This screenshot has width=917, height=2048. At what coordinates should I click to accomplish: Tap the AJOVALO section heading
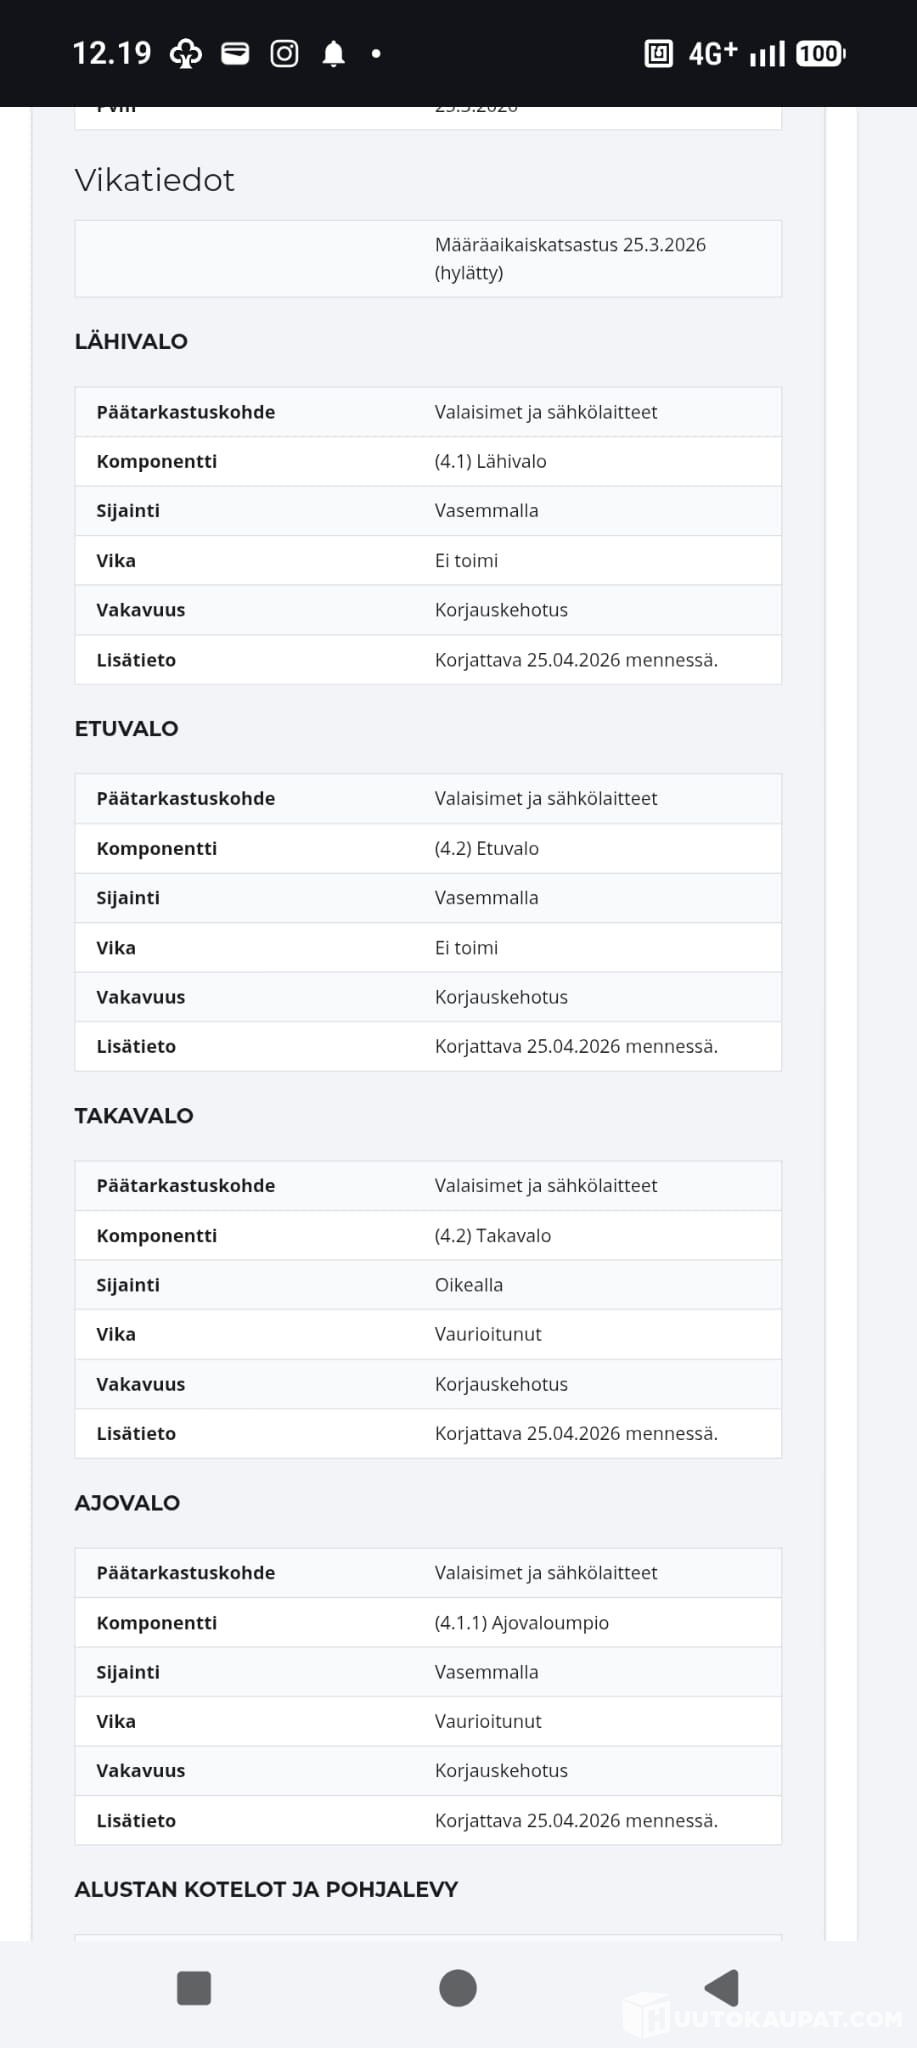click(x=127, y=1502)
